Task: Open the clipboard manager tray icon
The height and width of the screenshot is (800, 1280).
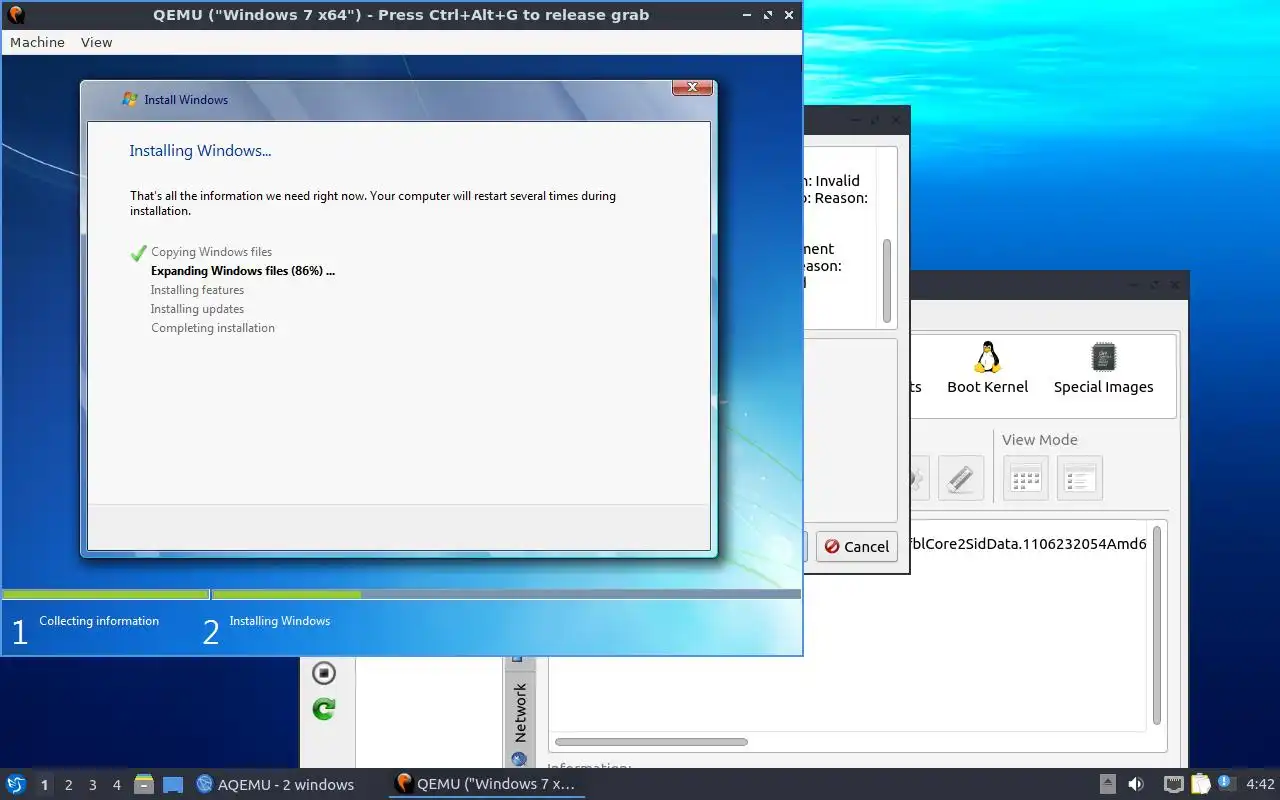Action: [x=1200, y=784]
